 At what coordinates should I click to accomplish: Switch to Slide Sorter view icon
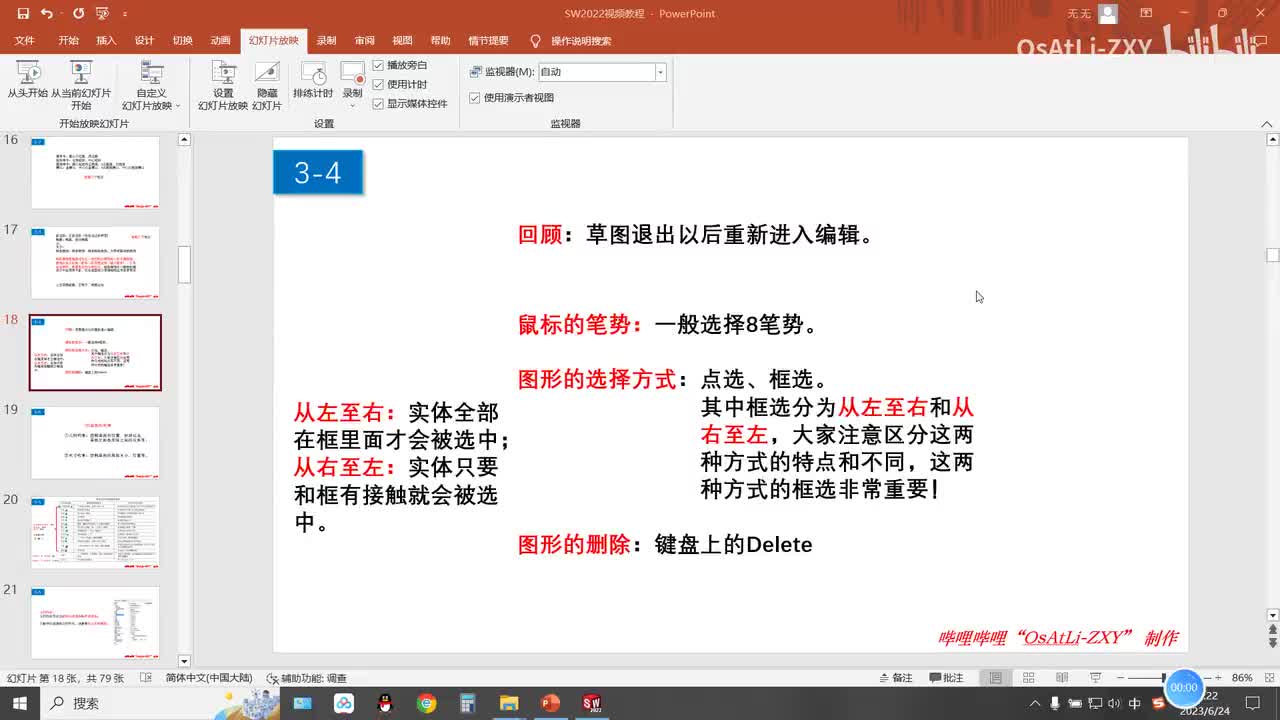1028,678
